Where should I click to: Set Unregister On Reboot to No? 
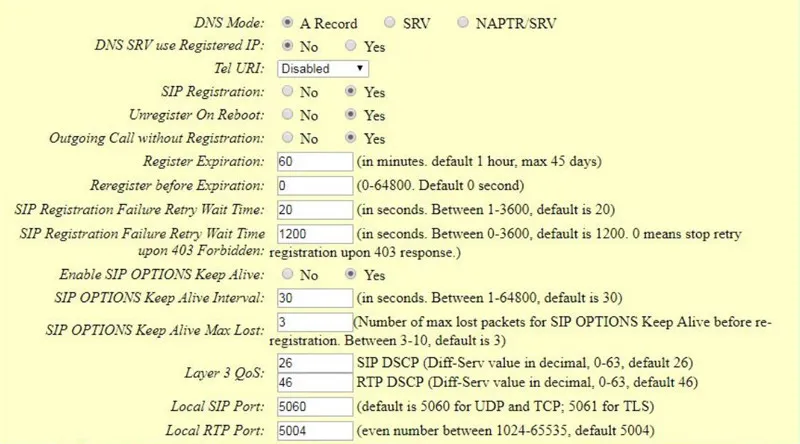point(288,115)
